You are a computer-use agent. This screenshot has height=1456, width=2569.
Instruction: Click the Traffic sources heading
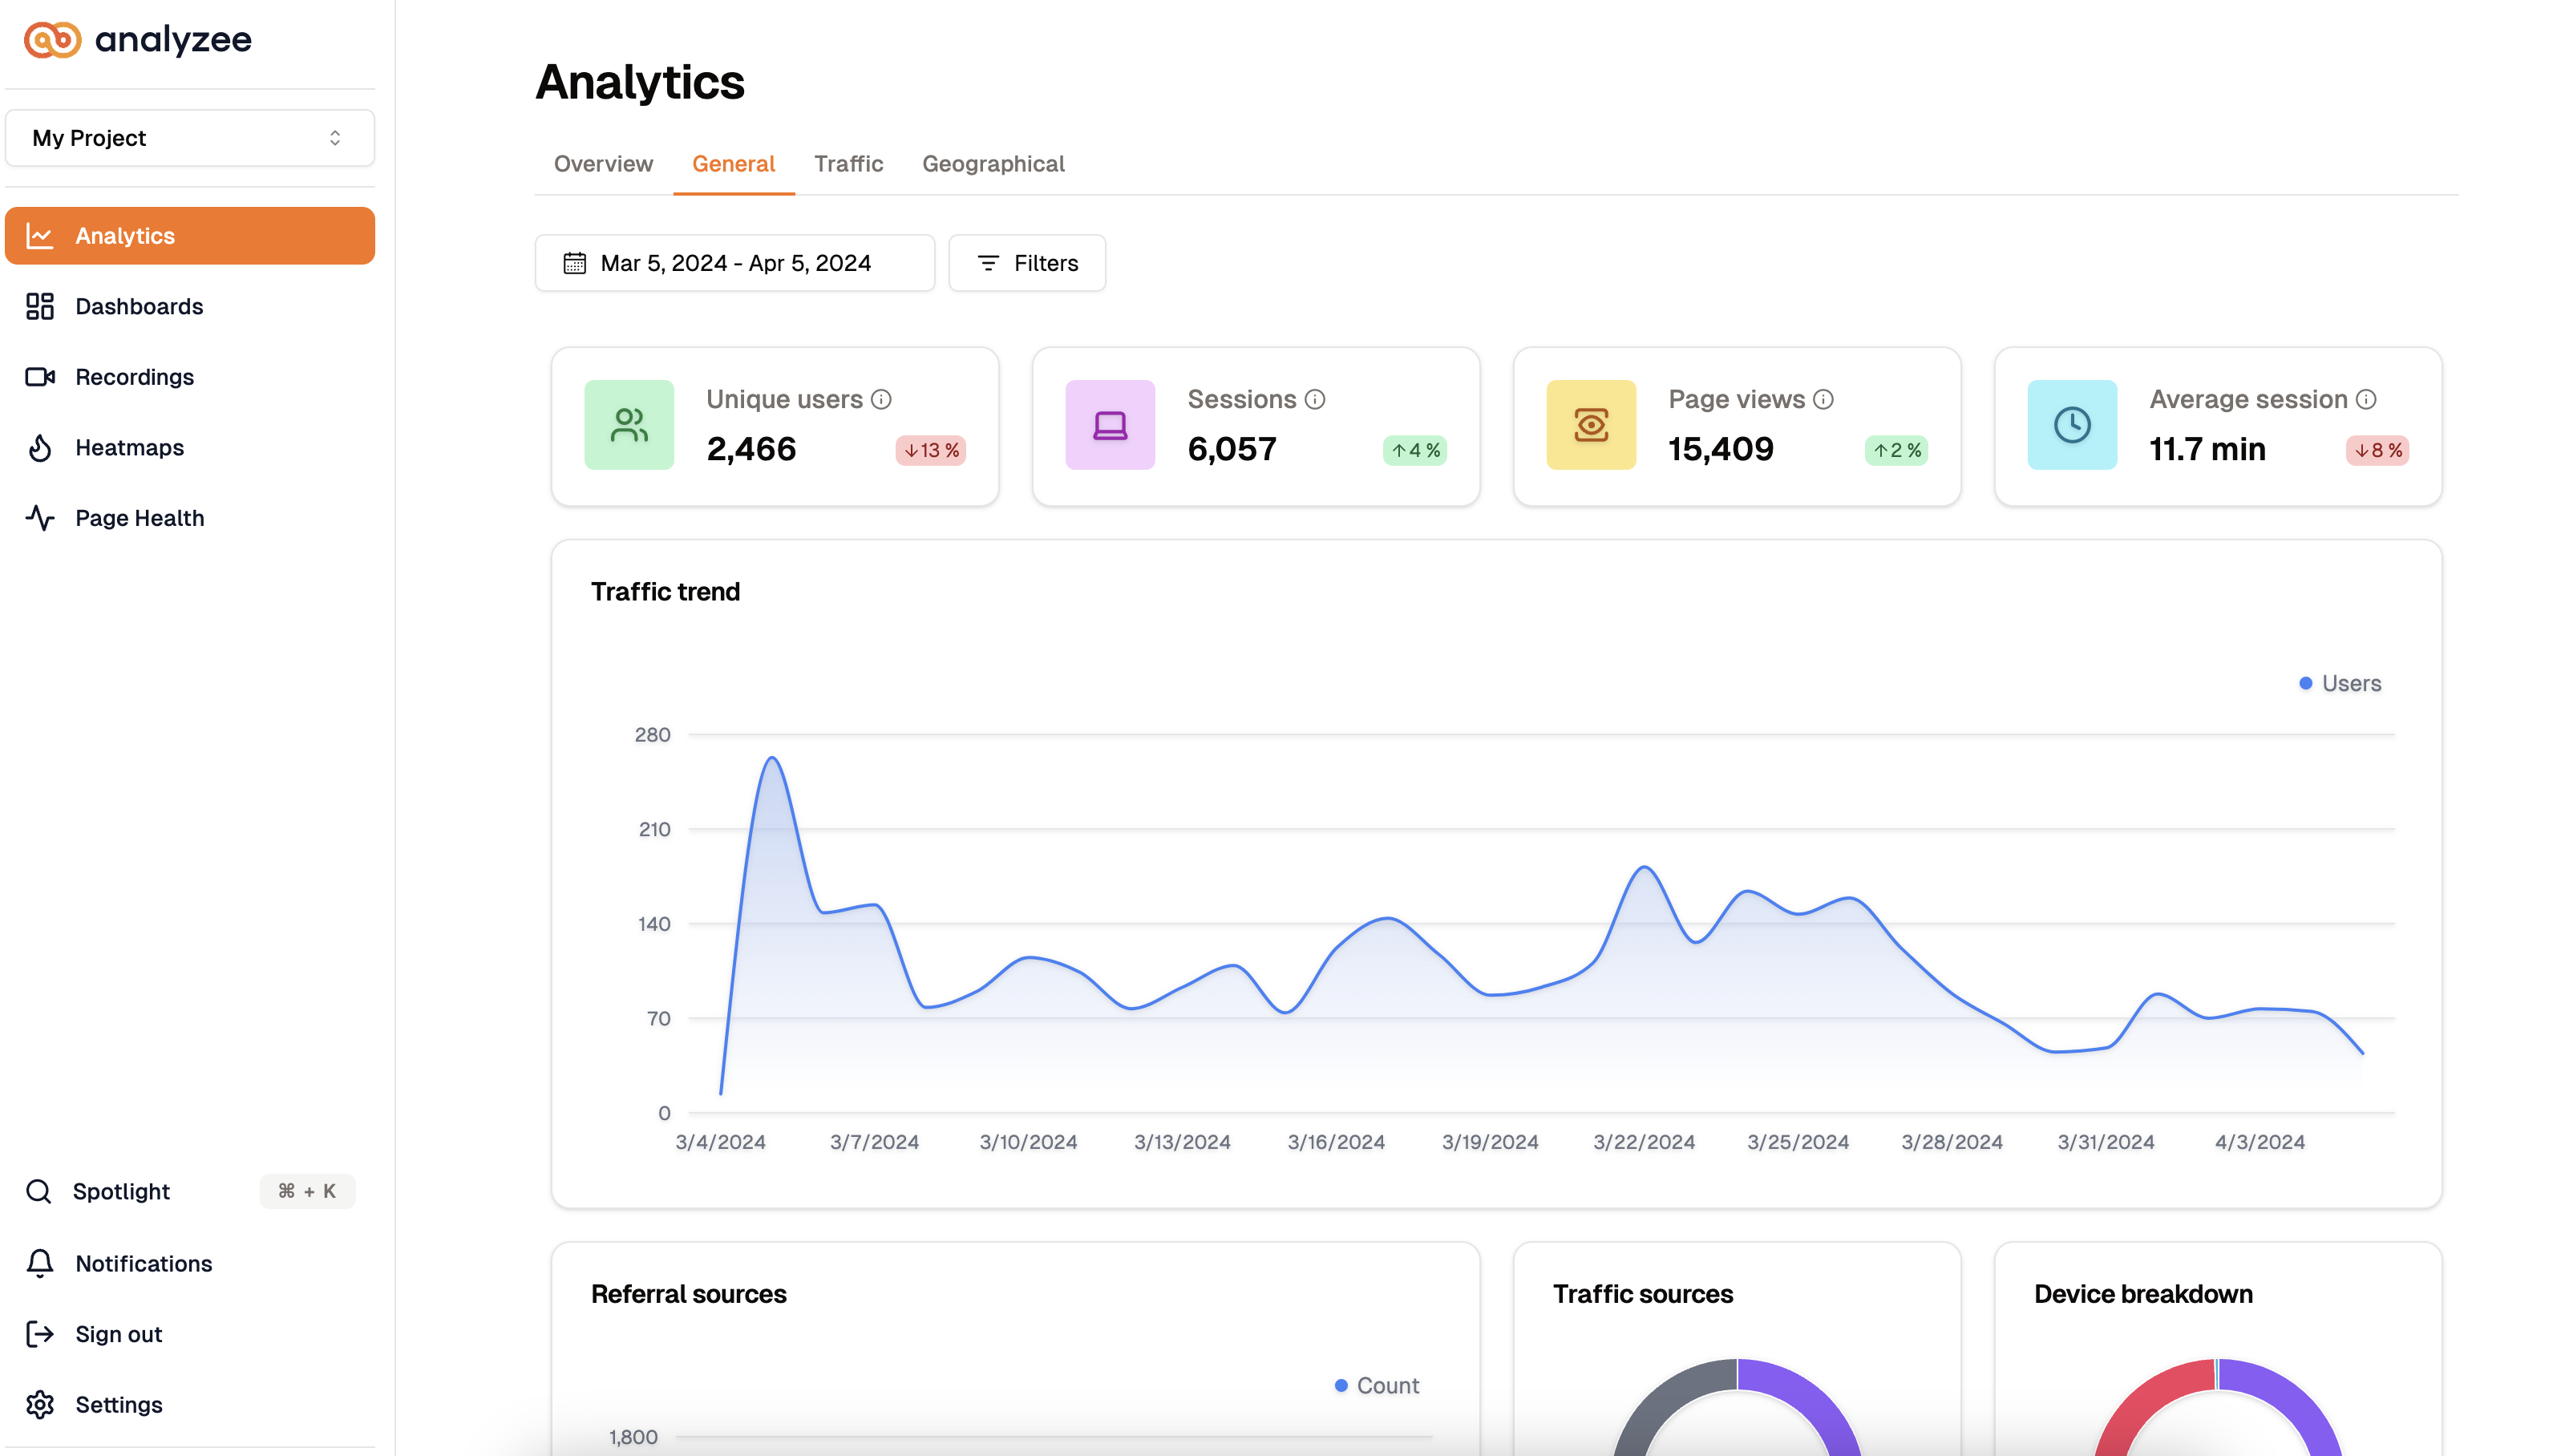[1643, 1294]
